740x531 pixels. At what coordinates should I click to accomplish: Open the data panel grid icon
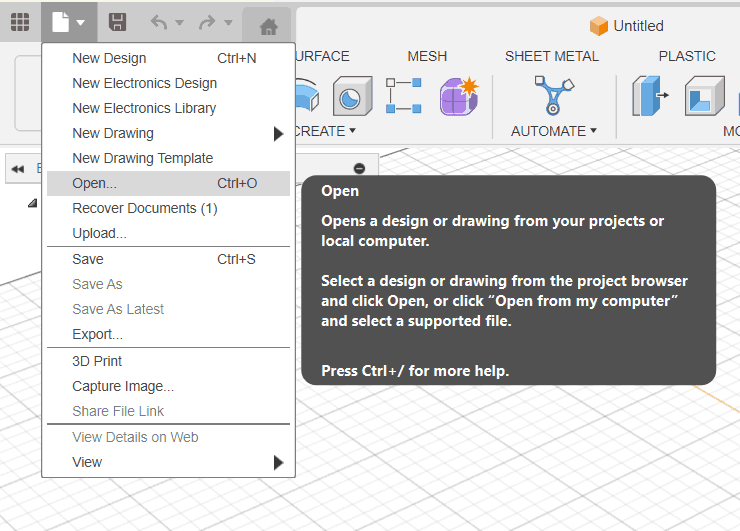pyautogui.click(x=20, y=22)
